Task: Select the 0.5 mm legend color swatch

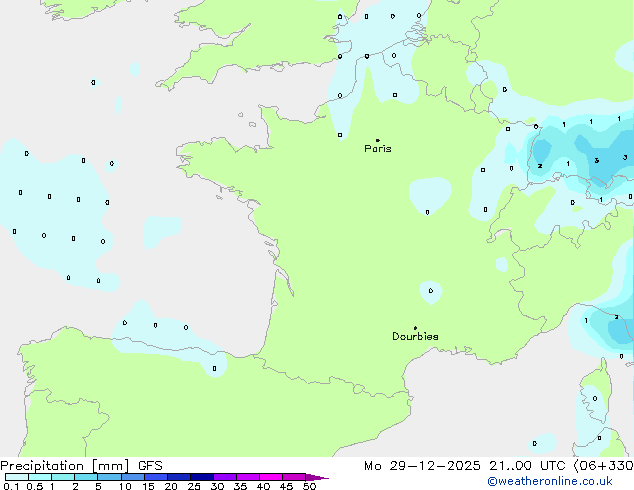Action: [x=40, y=477]
